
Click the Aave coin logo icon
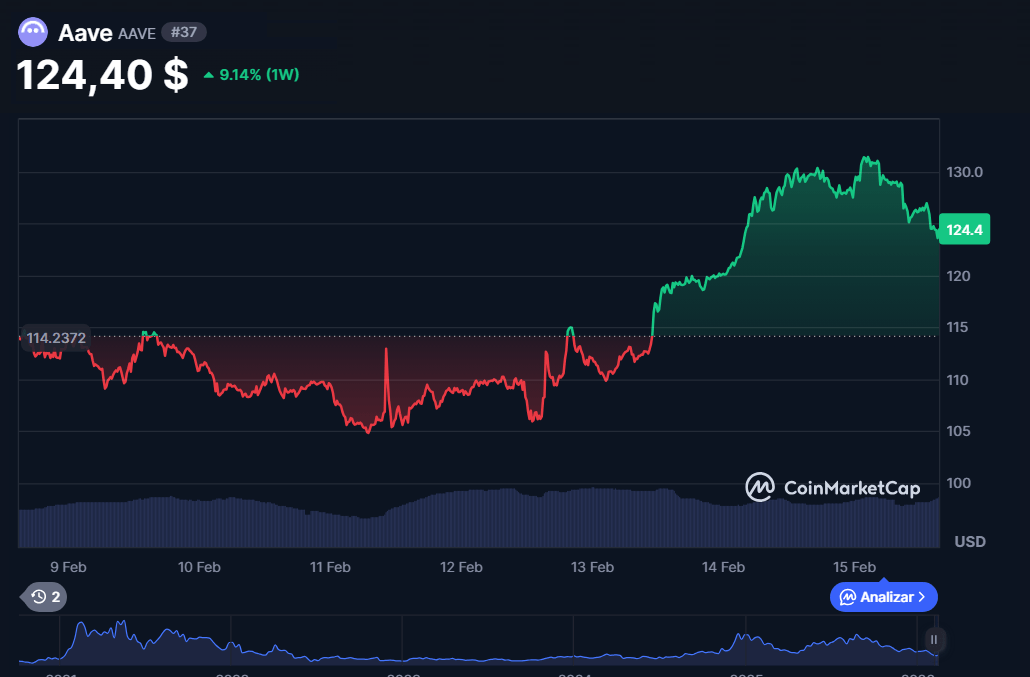click(x=33, y=31)
